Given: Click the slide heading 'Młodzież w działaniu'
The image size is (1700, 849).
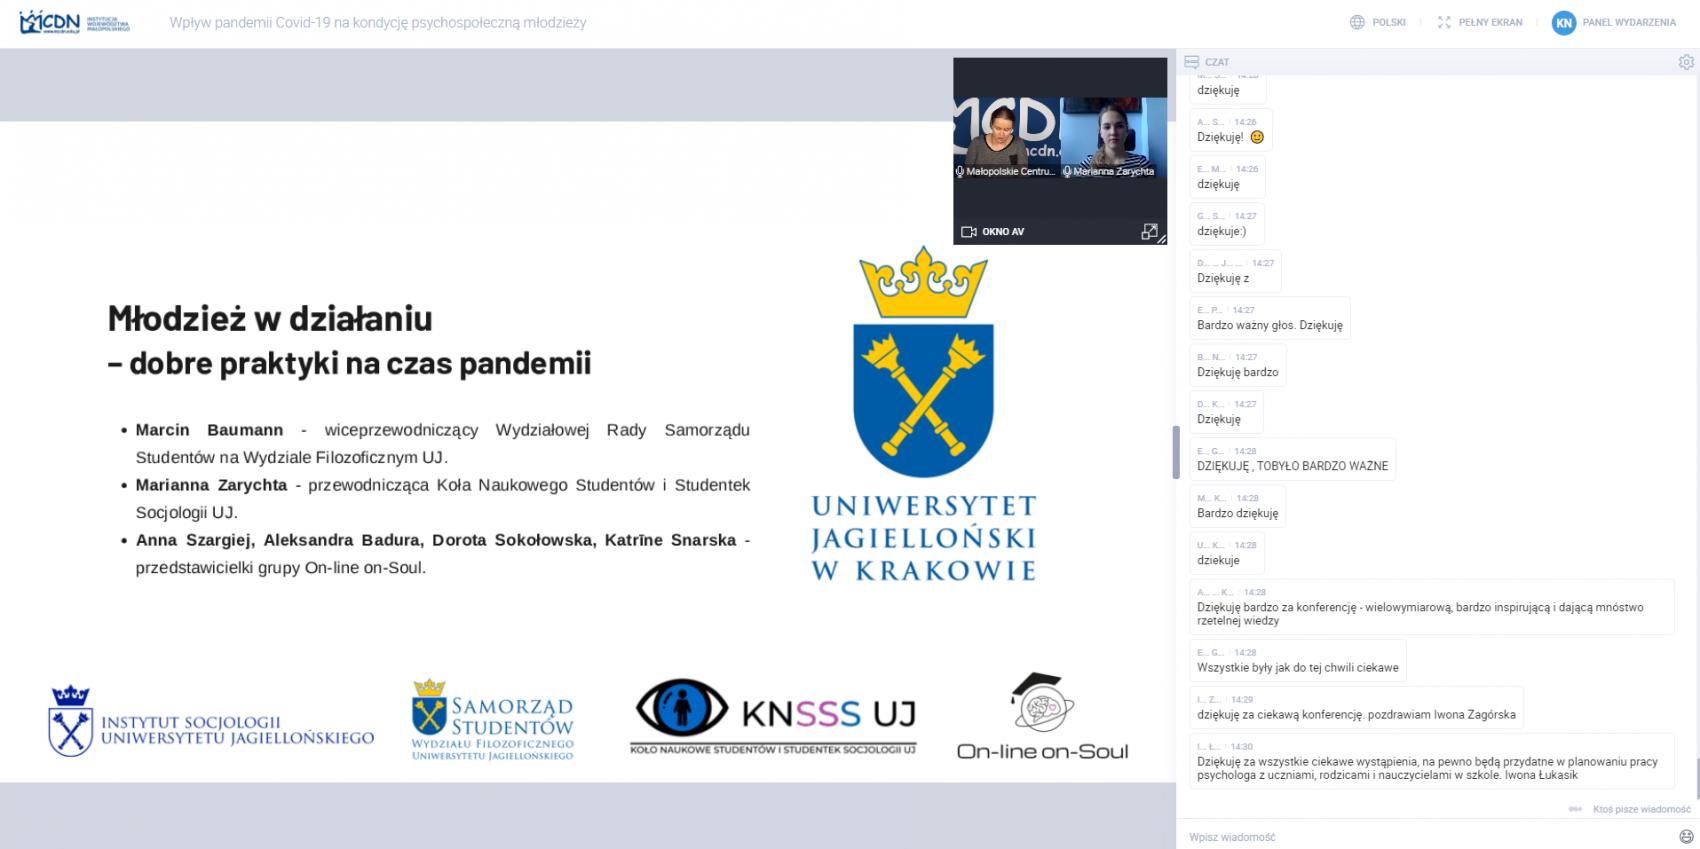Looking at the screenshot, I should tap(270, 319).
